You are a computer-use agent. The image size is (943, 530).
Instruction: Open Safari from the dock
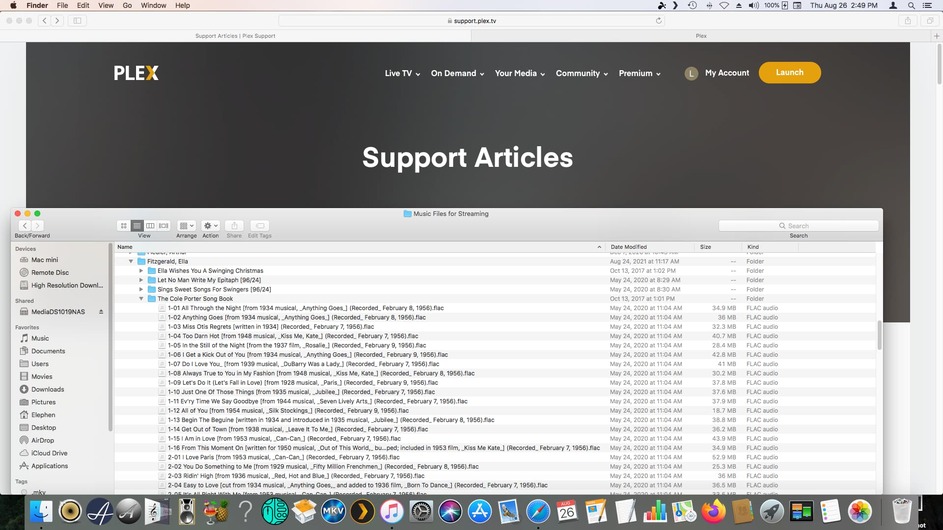pyautogui.click(x=538, y=512)
